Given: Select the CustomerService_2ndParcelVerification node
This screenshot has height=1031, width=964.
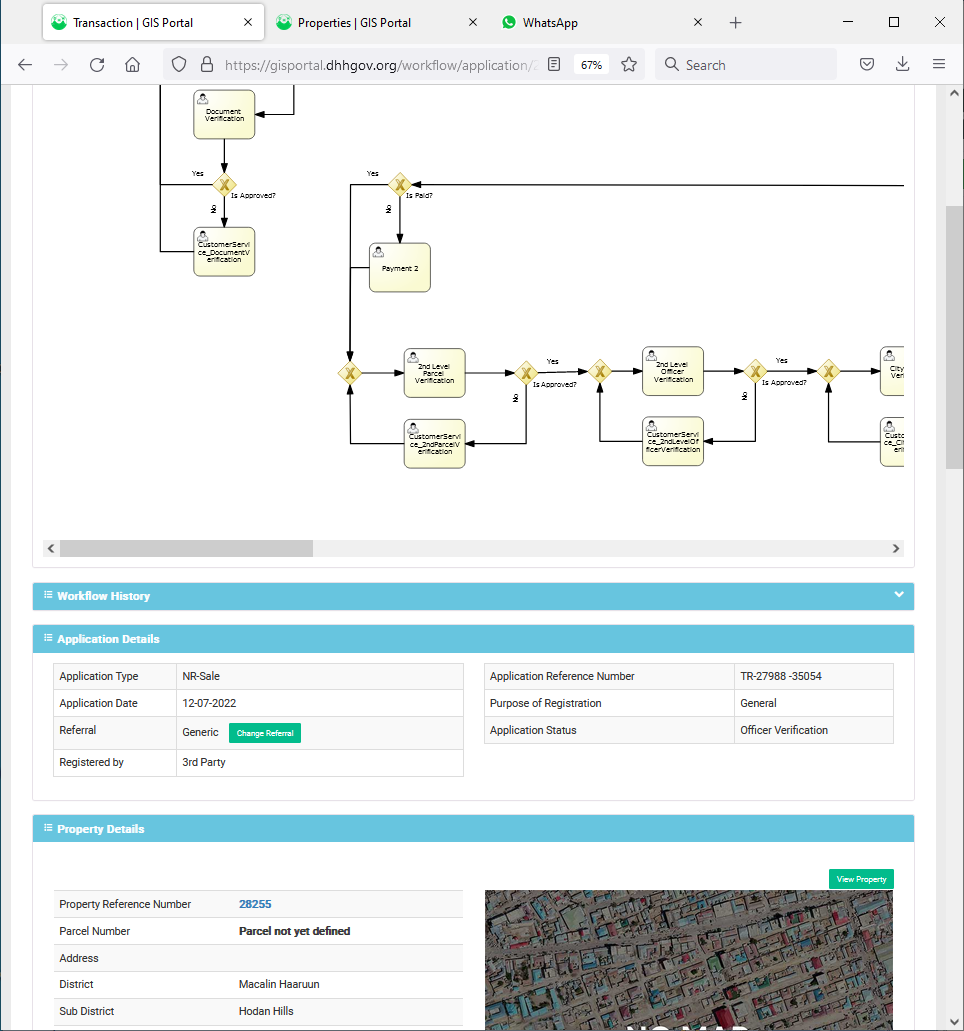Looking at the screenshot, I should click(435, 444).
